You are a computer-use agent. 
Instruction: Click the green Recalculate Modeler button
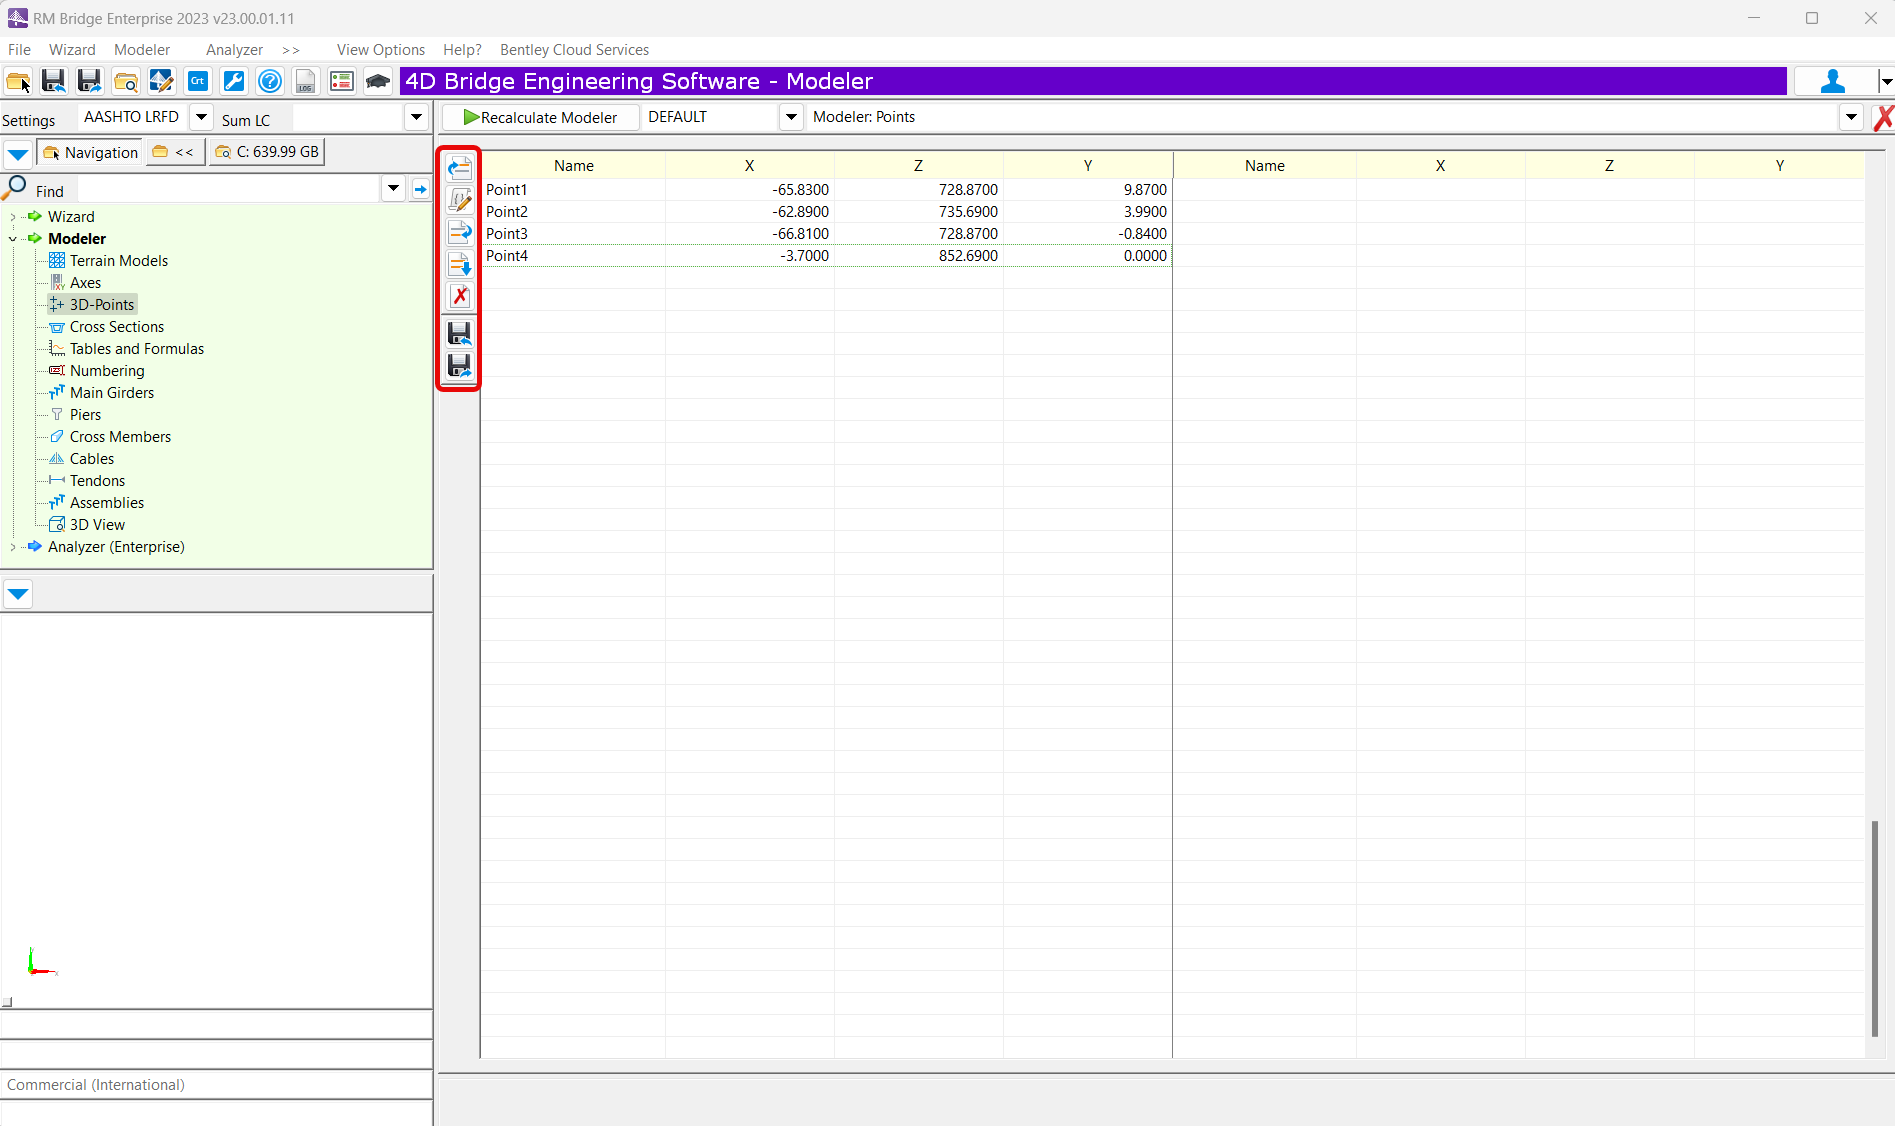[540, 117]
